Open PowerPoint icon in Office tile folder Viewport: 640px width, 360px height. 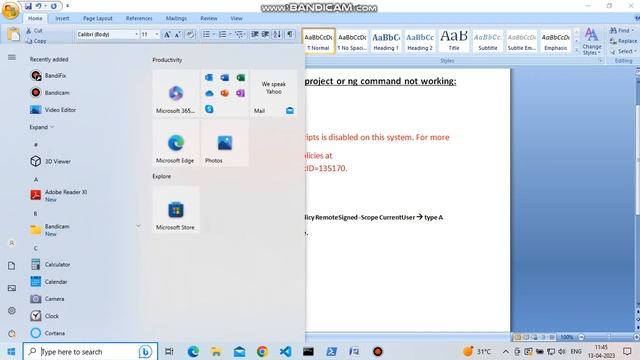[x=224, y=93]
